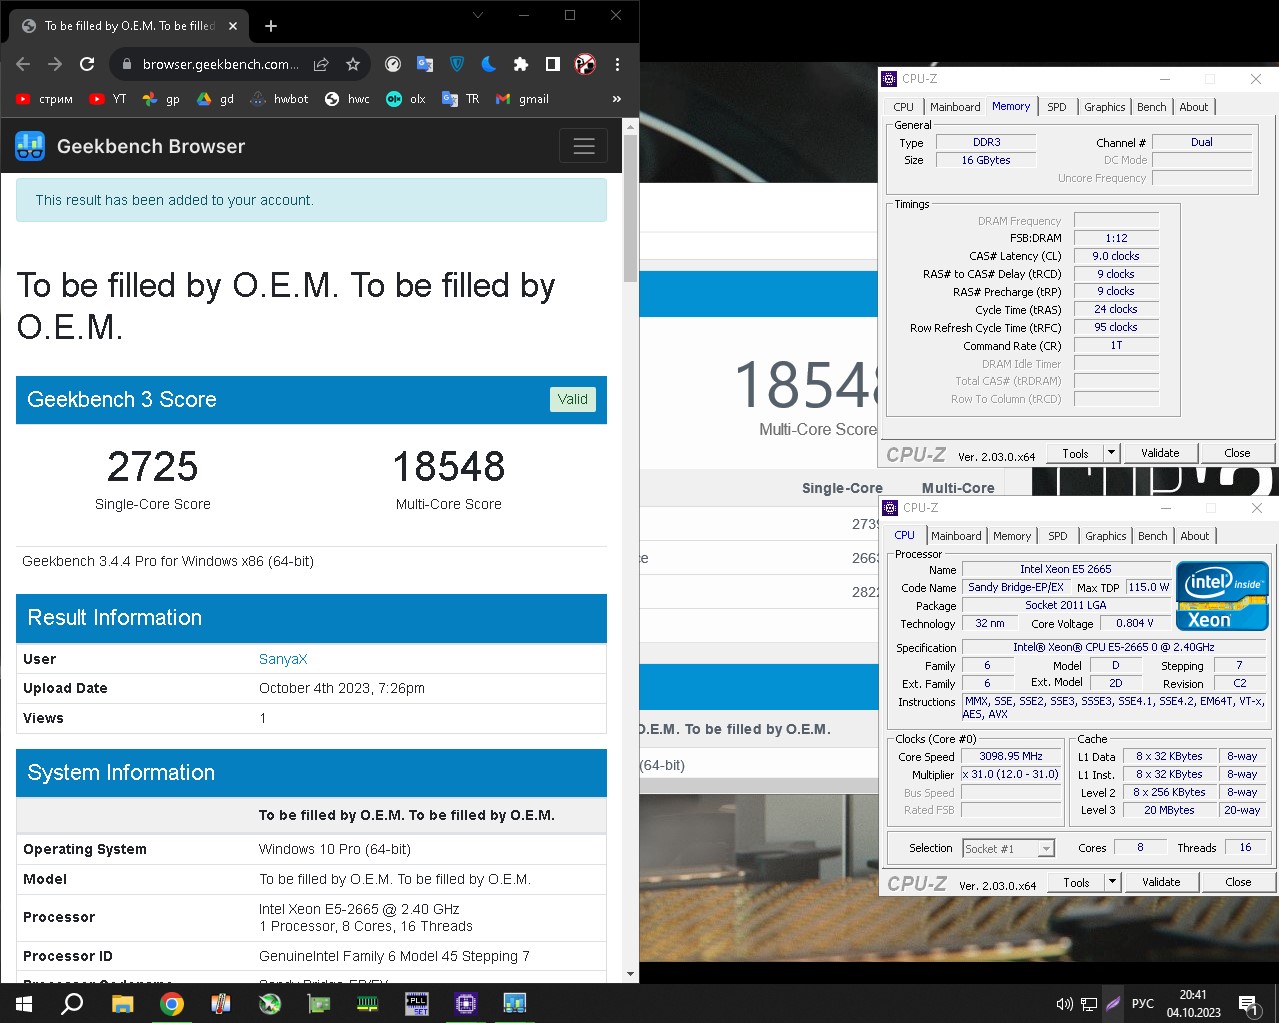Switch input language from РУС indicator
The width and height of the screenshot is (1279, 1023).
pyautogui.click(x=1142, y=1003)
